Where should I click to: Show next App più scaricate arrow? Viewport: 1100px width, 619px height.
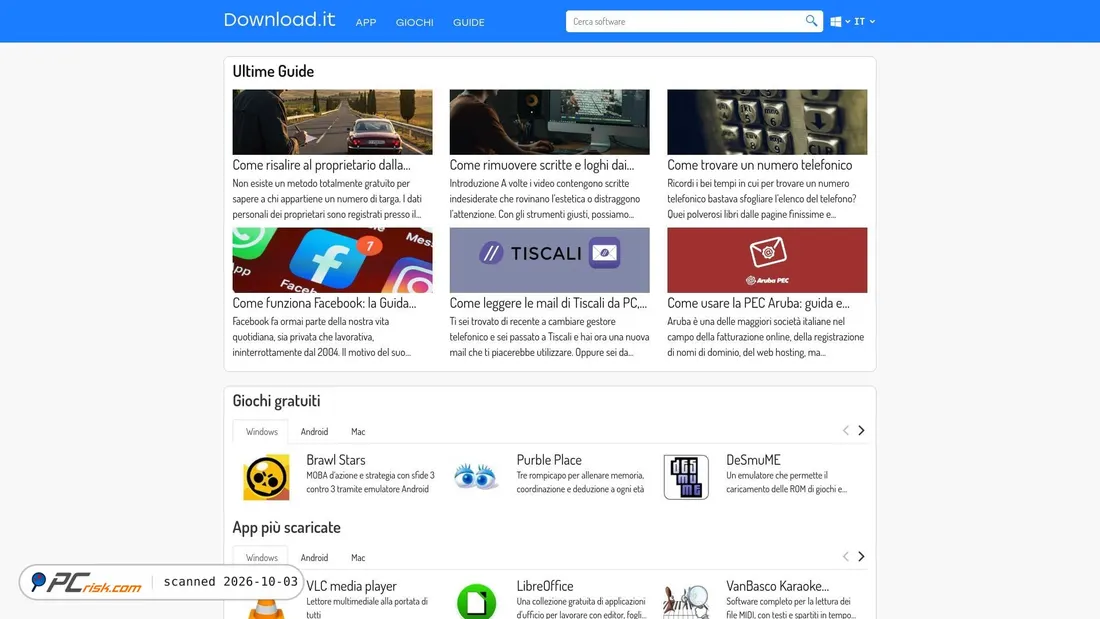pyautogui.click(x=861, y=557)
